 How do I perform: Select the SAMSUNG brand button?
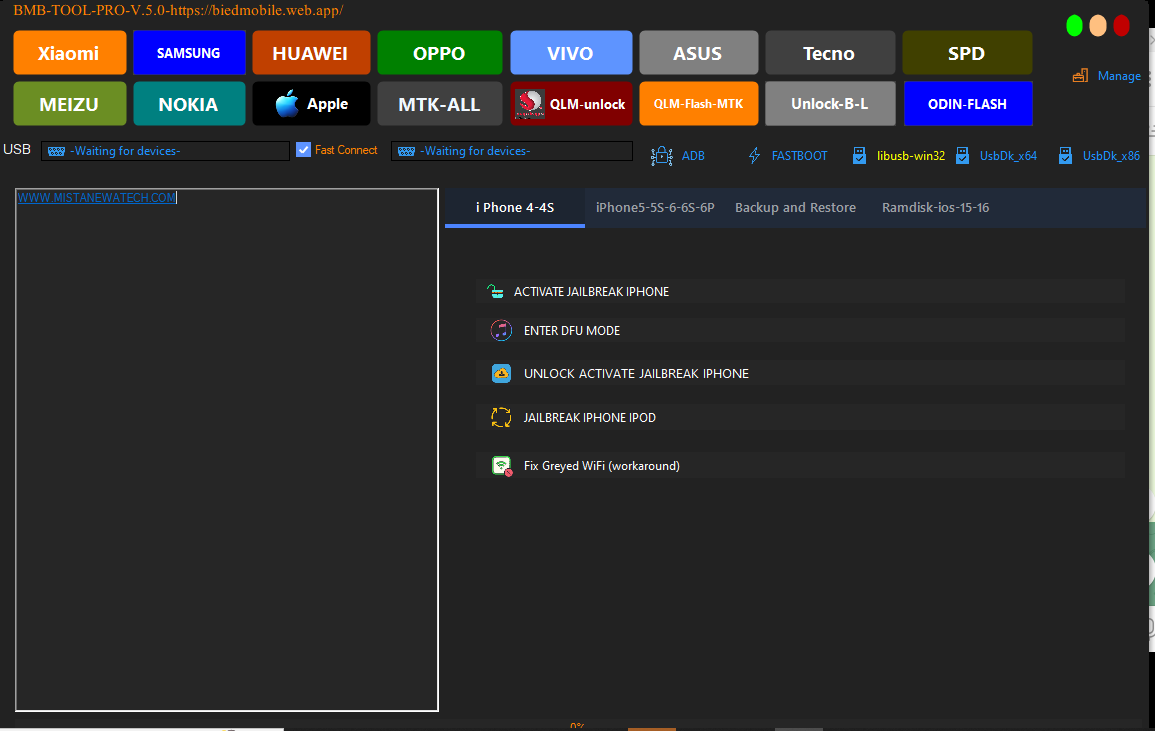189,53
